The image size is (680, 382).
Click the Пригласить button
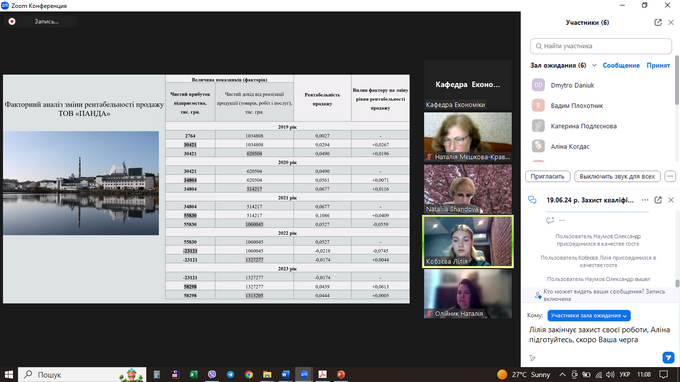pos(547,176)
